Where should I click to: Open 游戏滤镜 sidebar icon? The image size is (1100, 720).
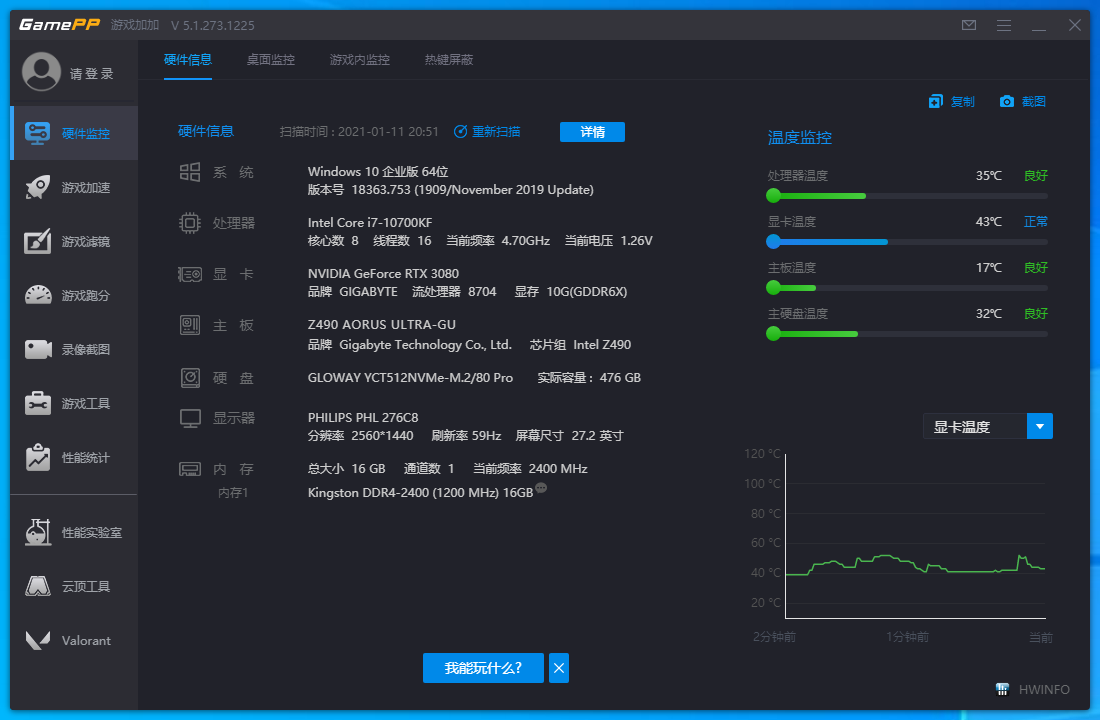coord(38,241)
